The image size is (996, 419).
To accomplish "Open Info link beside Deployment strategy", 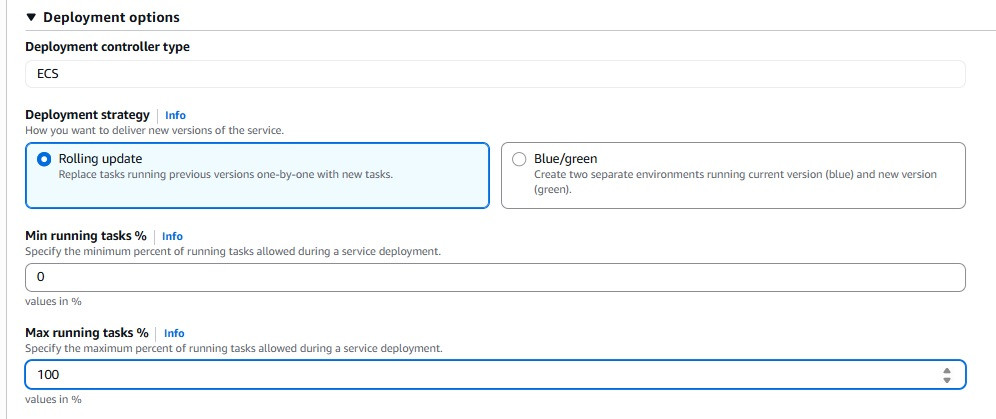I will pos(175,116).
